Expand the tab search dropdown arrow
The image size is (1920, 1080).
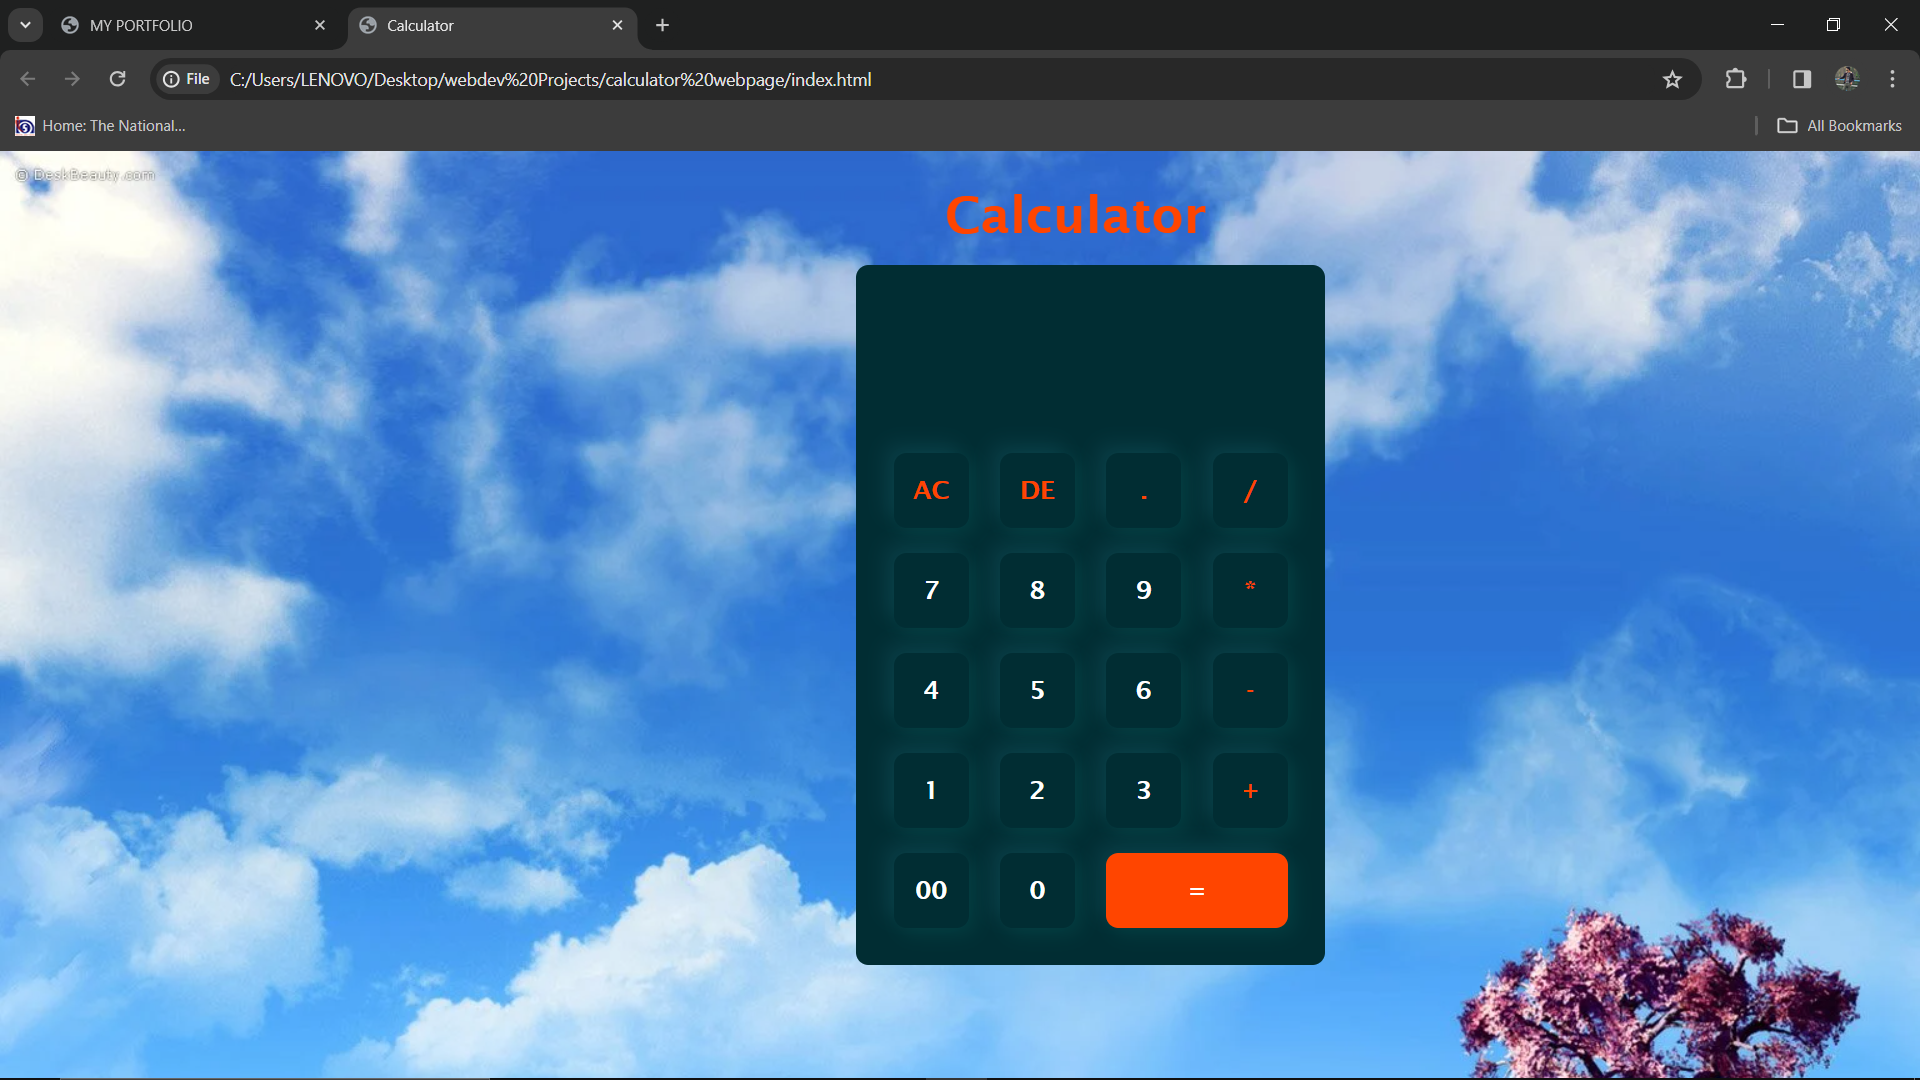25,25
